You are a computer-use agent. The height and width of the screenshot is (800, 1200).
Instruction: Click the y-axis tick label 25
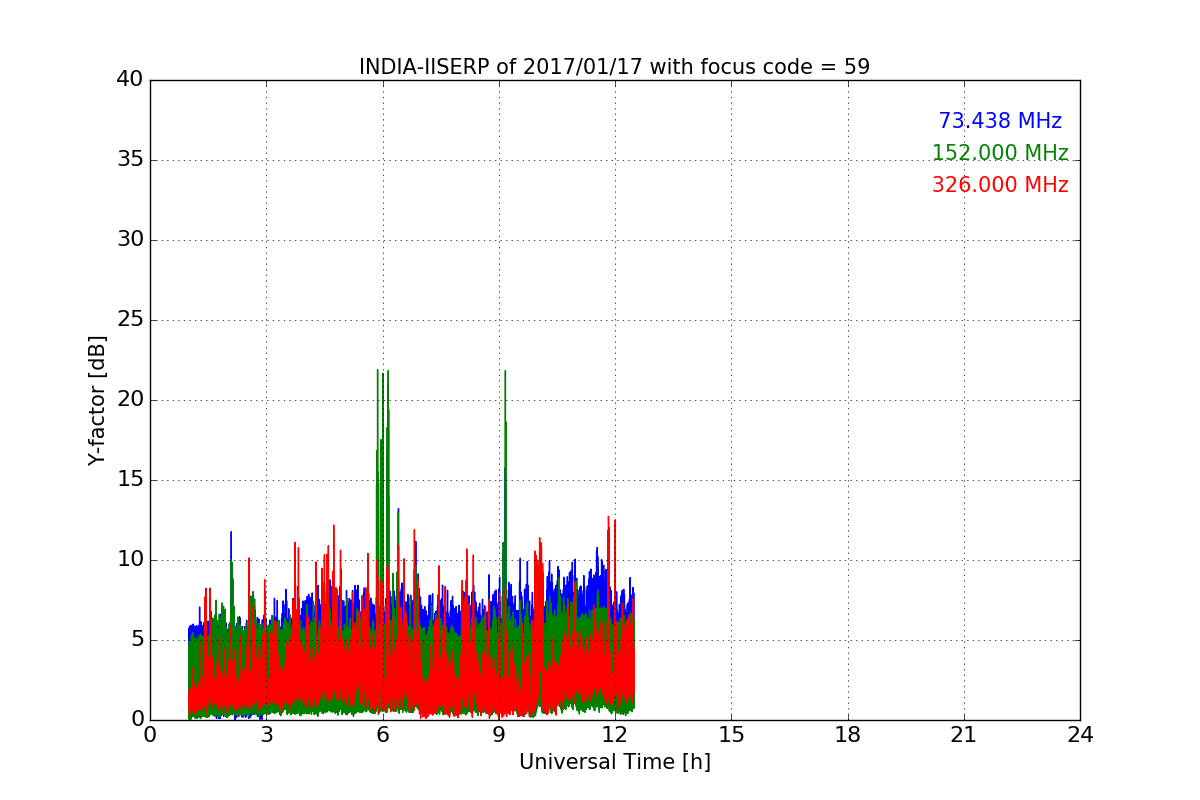tap(130, 319)
